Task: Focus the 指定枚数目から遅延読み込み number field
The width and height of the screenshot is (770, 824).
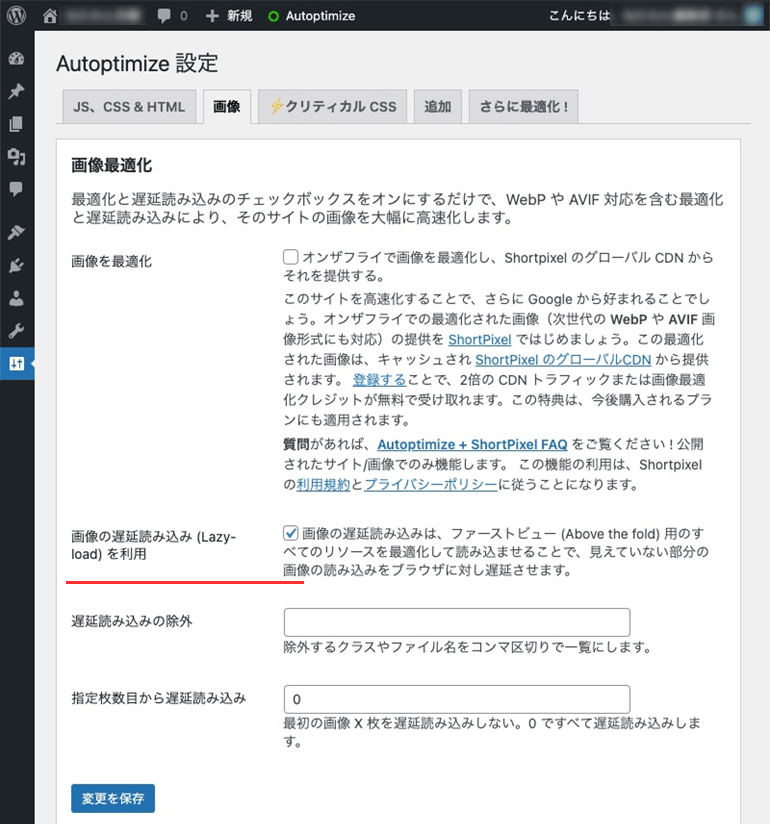Action: 457,699
